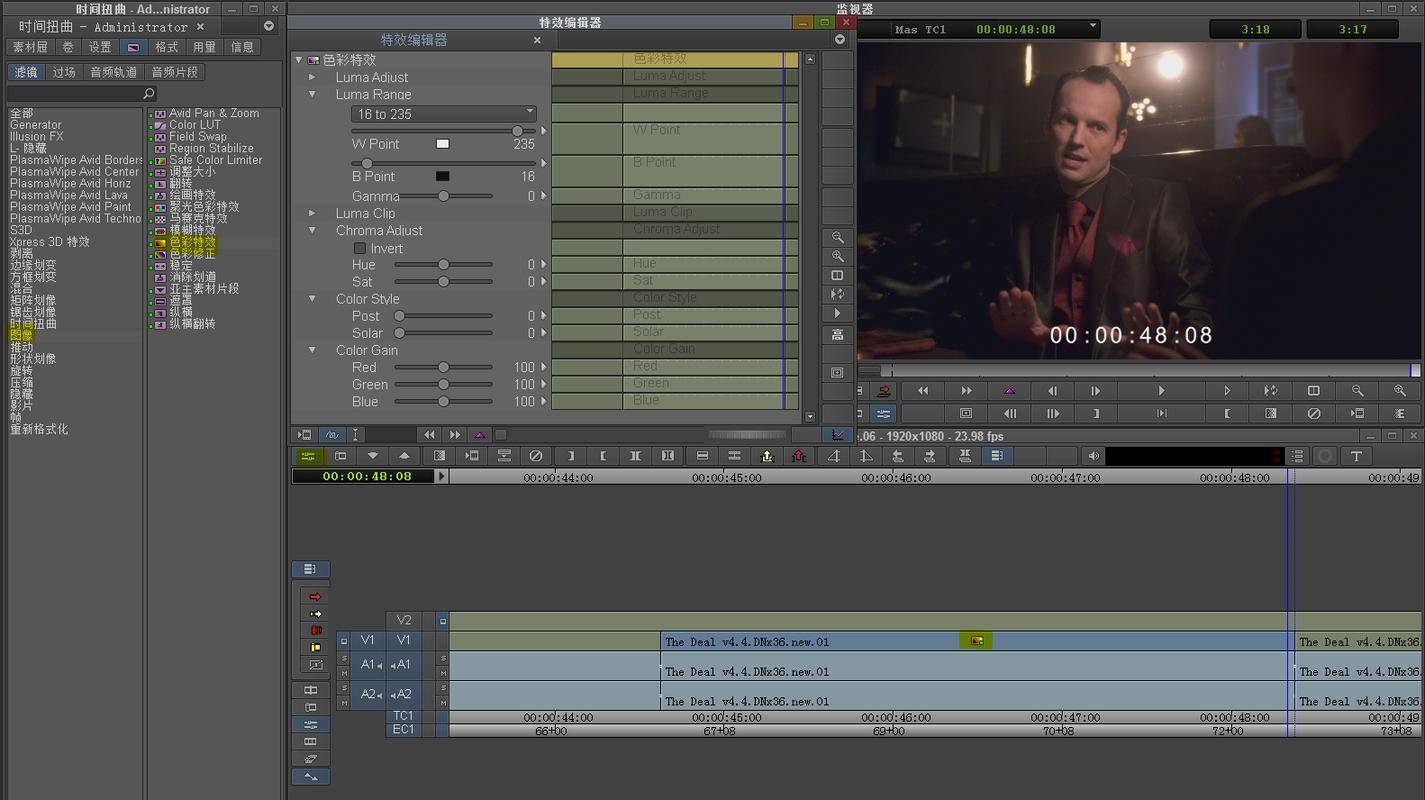Toggle the A1 record track selector
This screenshot has height=800, width=1425.
point(404,665)
